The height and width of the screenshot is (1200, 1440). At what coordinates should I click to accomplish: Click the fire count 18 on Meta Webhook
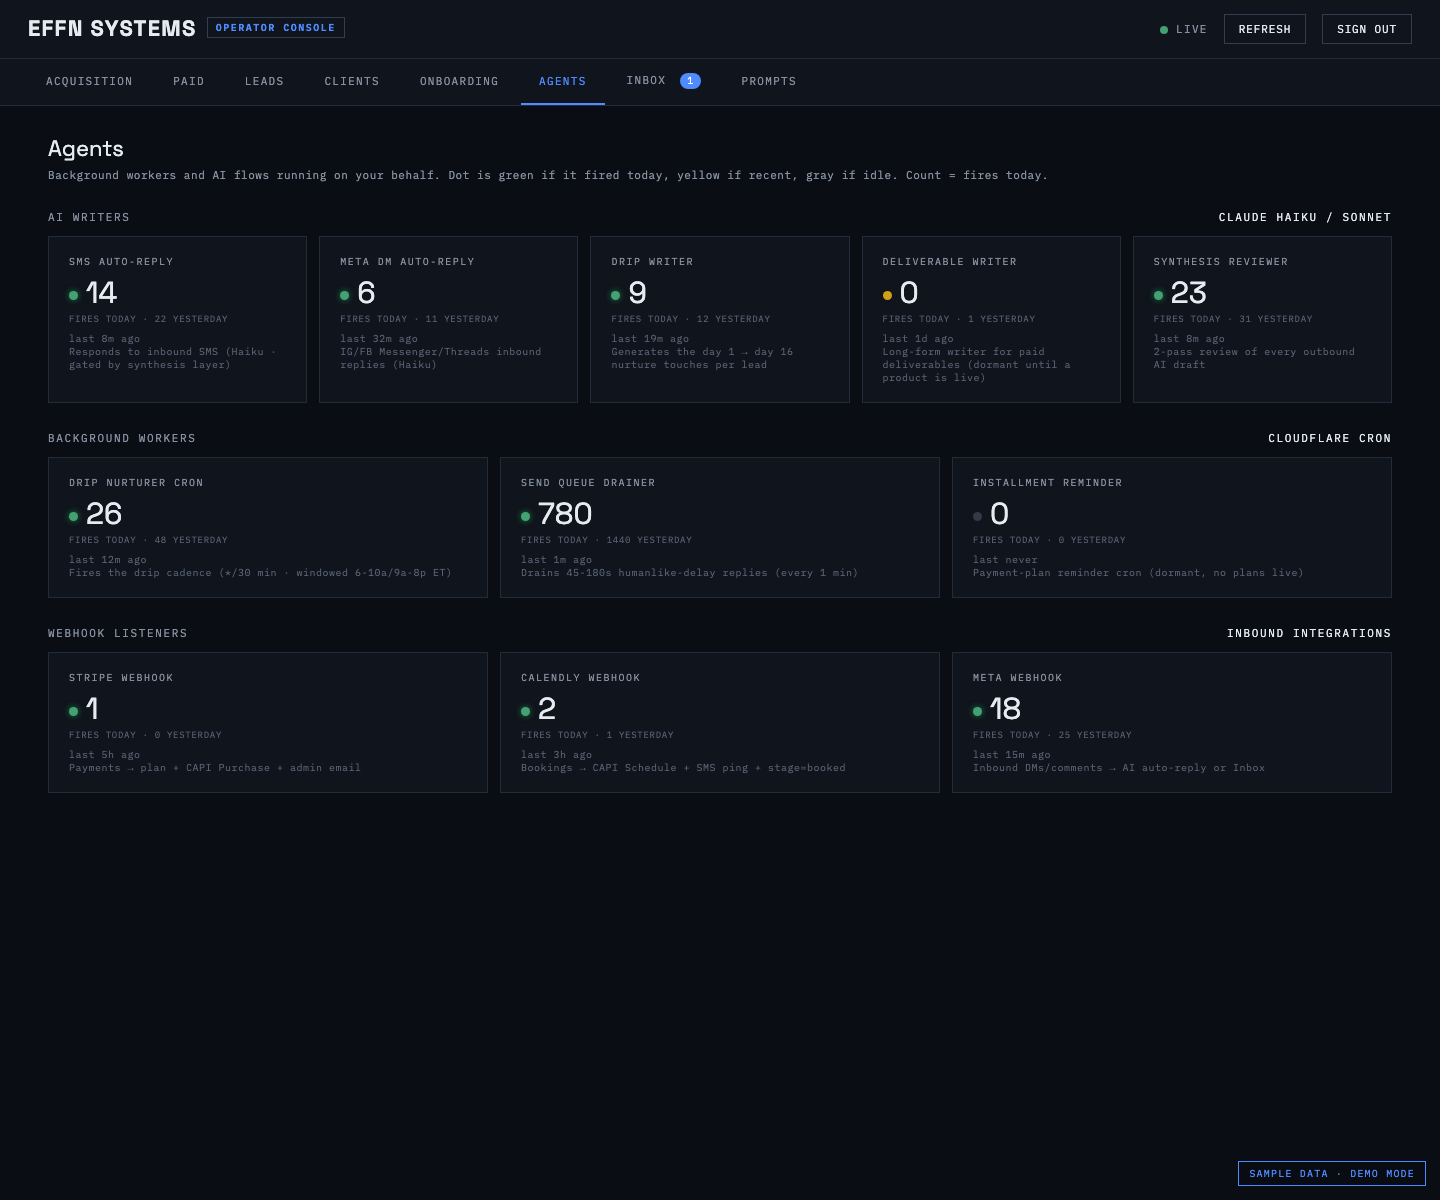point(1005,709)
